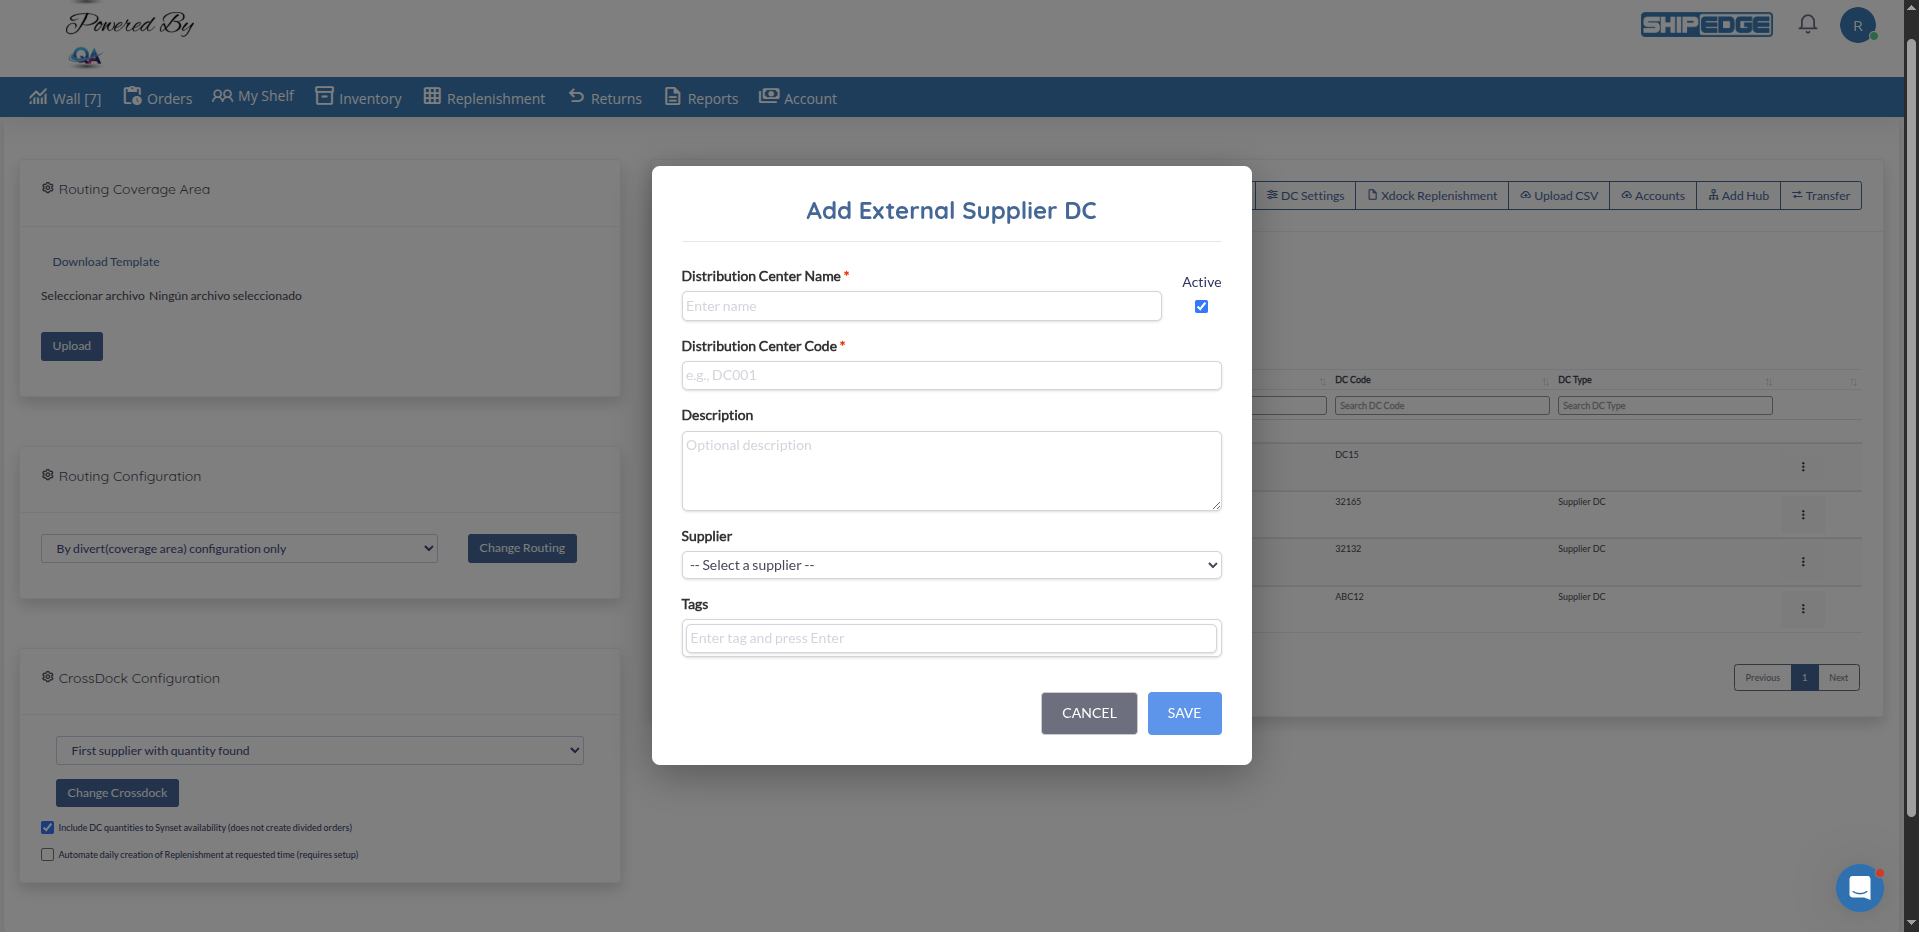The image size is (1919, 932).
Task: Click the My Shelf people icon
Action: pyautogui.click(x=222, y=96)
